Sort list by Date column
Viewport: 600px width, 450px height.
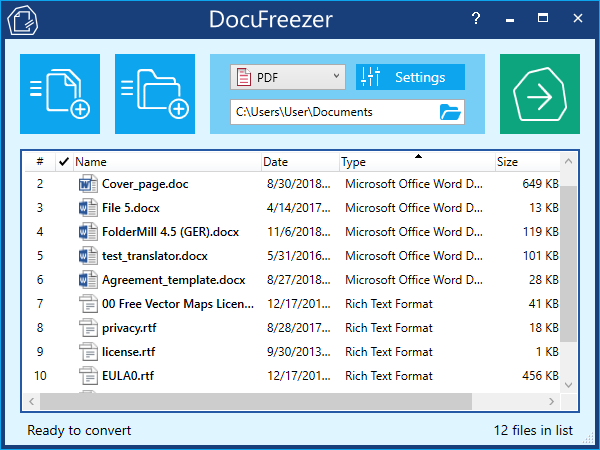pos(300,161)
